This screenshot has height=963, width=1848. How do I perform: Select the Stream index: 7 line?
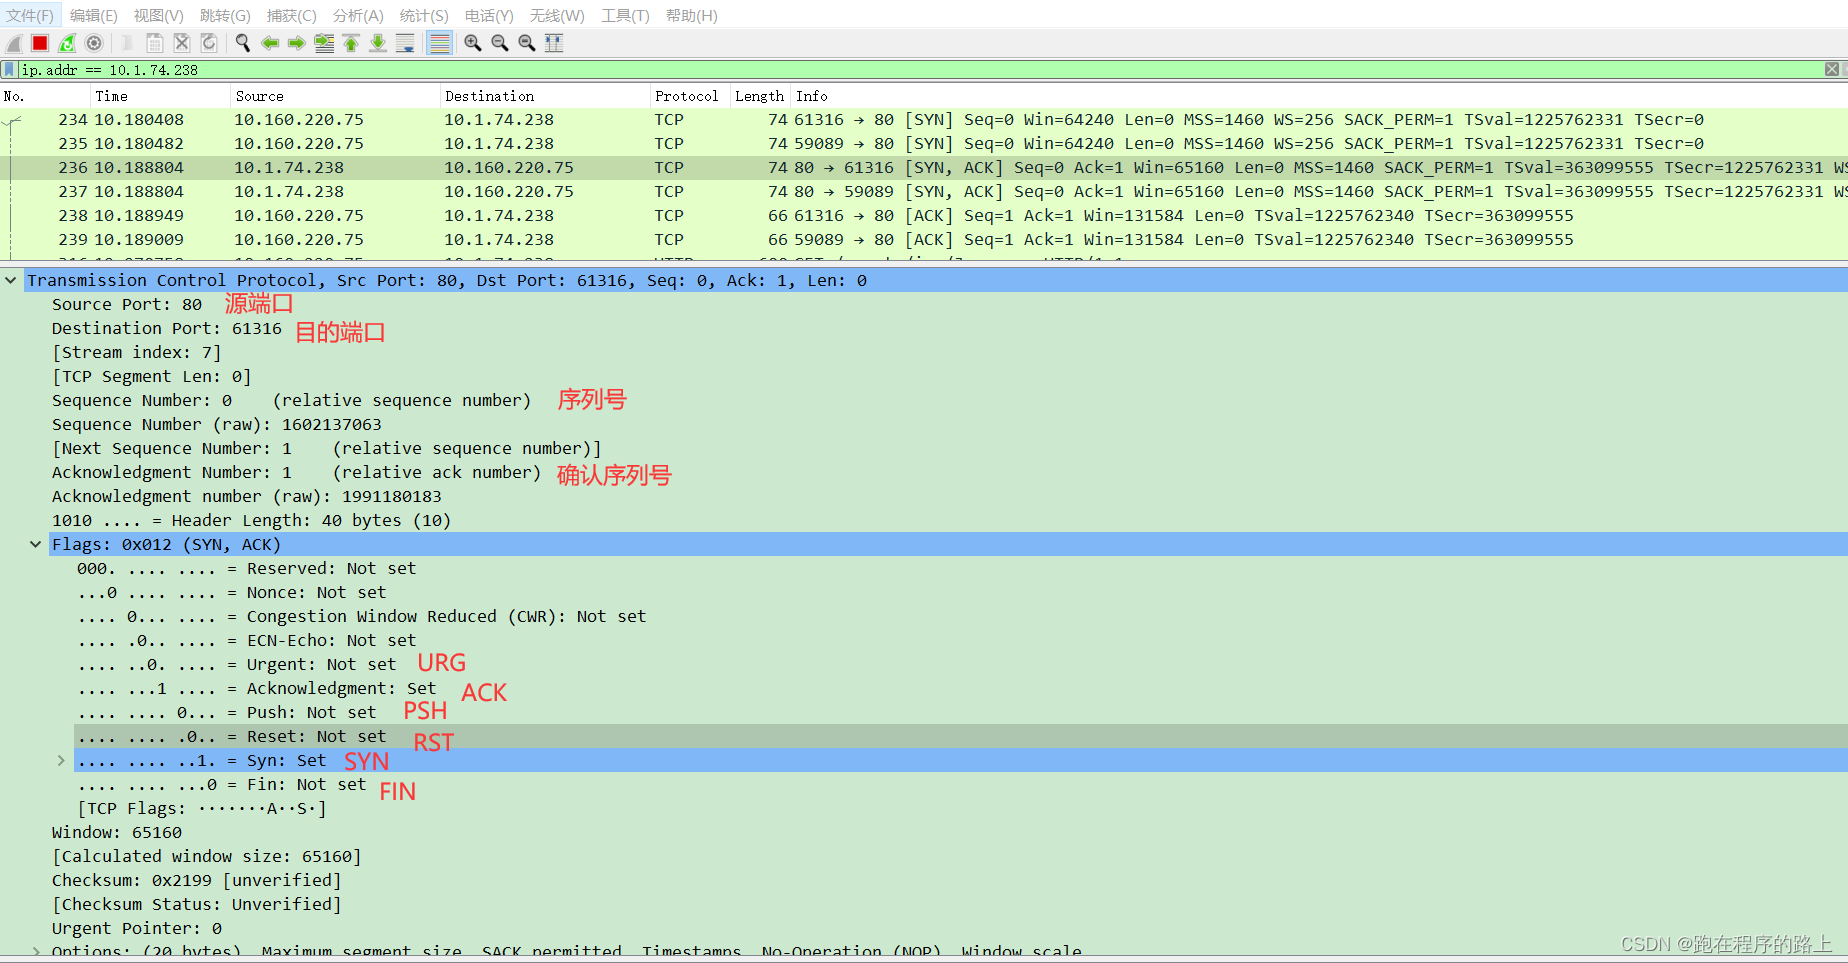137,353
